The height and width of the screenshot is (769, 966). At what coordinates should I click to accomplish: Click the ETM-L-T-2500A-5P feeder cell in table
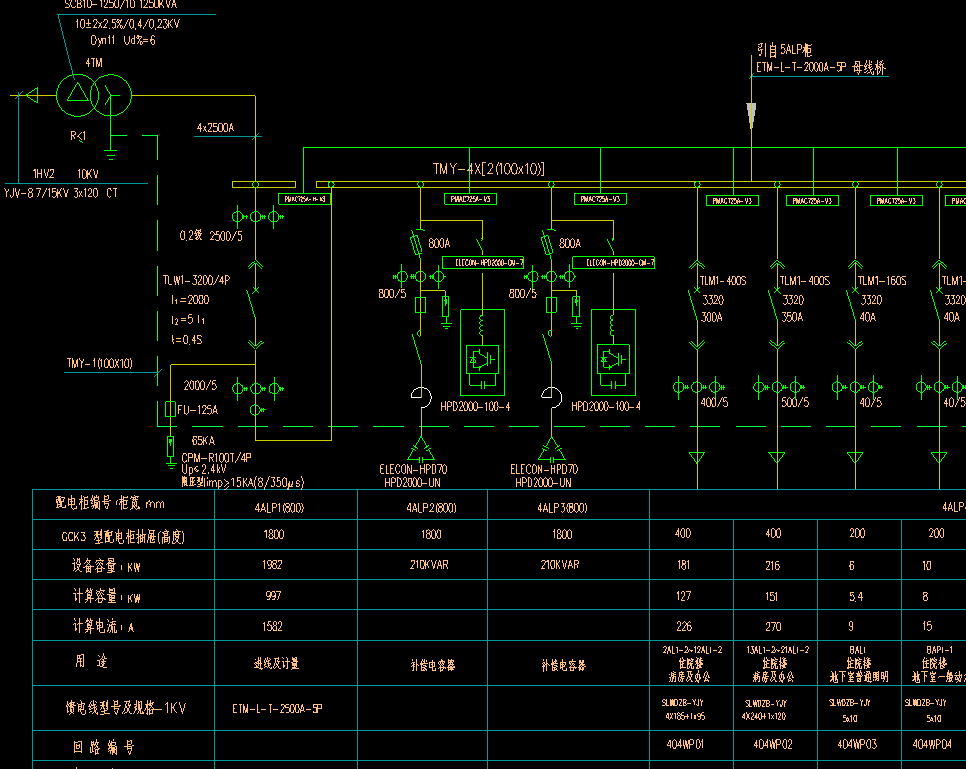(277, 708)
